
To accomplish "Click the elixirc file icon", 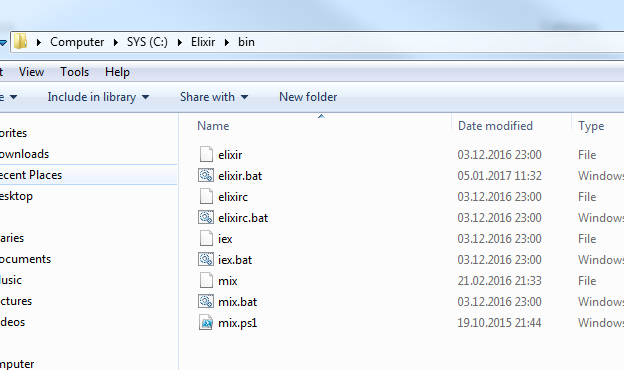I will (x=206, y=197).
